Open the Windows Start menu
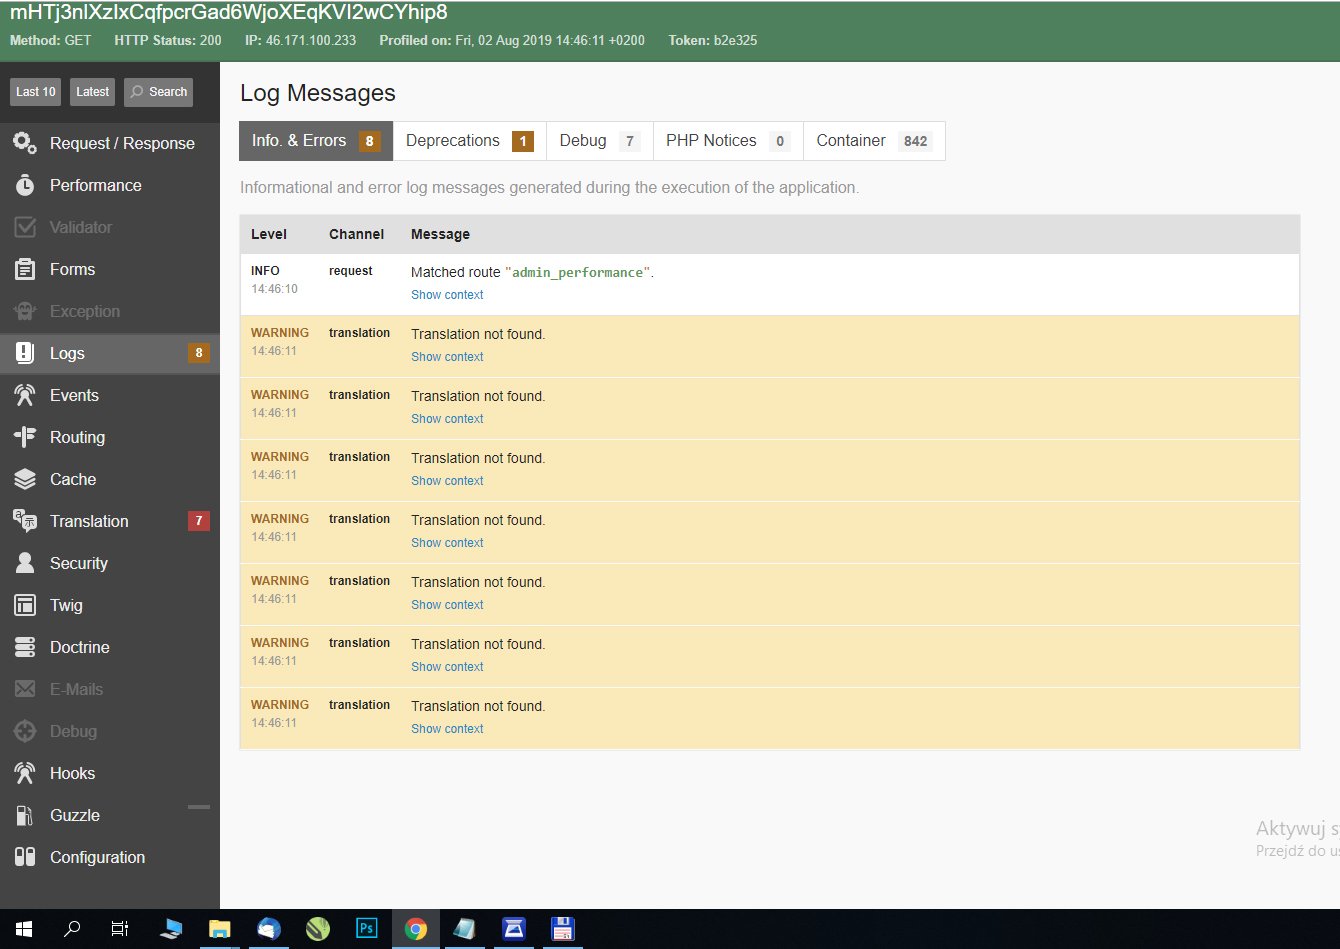 (x=23, y=929)
